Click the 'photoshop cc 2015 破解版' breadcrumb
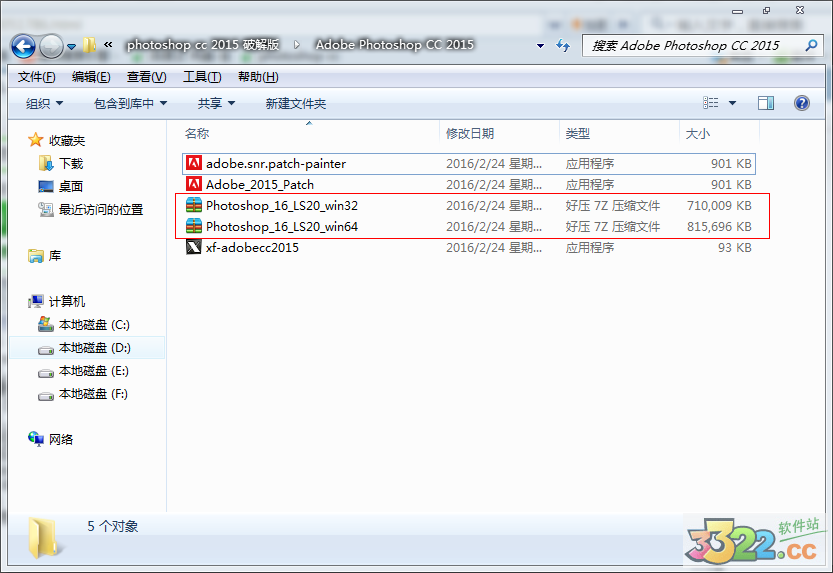Image resolution: width=833 pixels, height=573 pixels. coord(203,45)
